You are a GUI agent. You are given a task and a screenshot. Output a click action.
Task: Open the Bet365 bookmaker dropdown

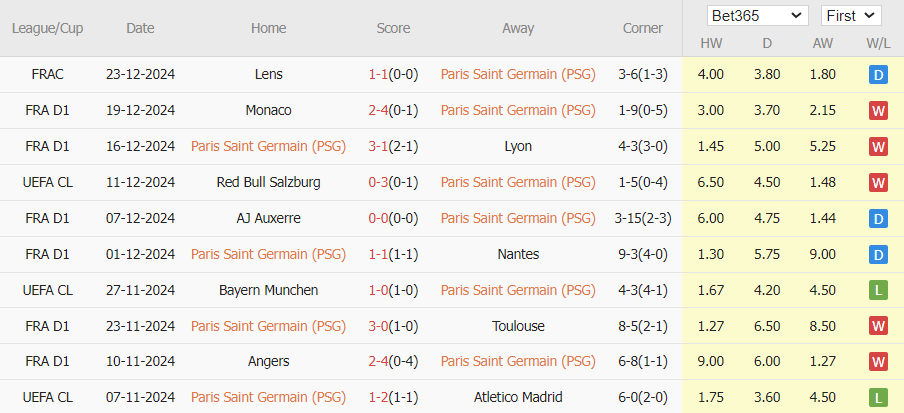pos(757,16)
